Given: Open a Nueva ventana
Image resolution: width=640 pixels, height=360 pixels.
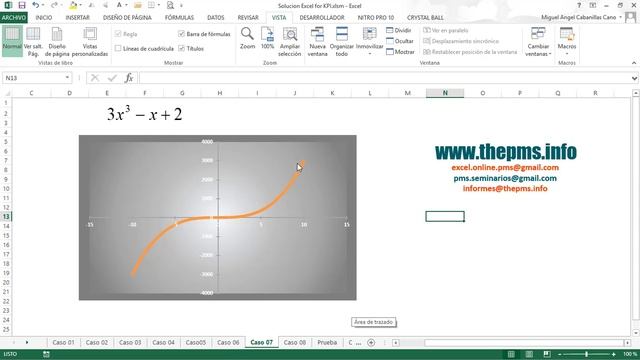Looking at the screenshot, I should (x=317, y=42).
